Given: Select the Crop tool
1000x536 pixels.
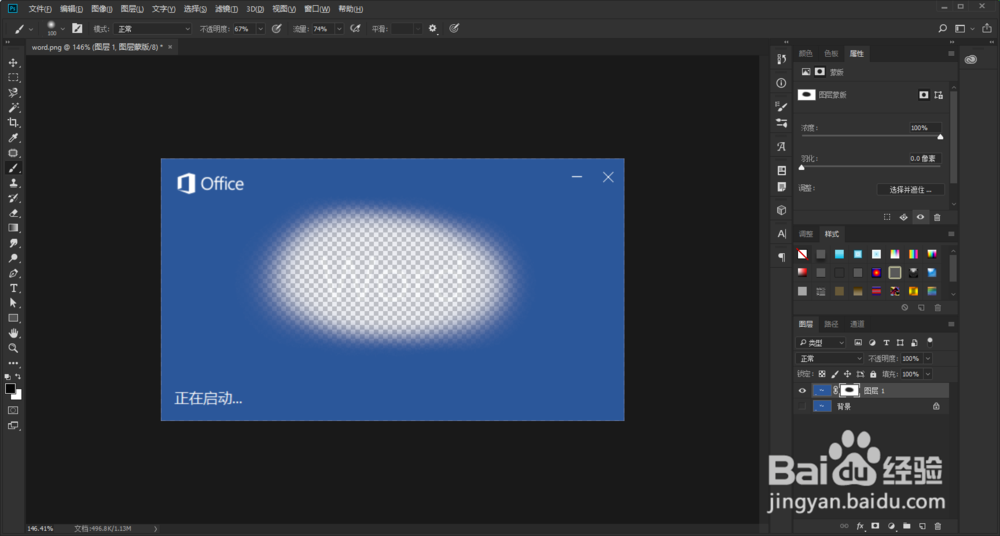Looking at the screenshot, I should pos(13,123).
